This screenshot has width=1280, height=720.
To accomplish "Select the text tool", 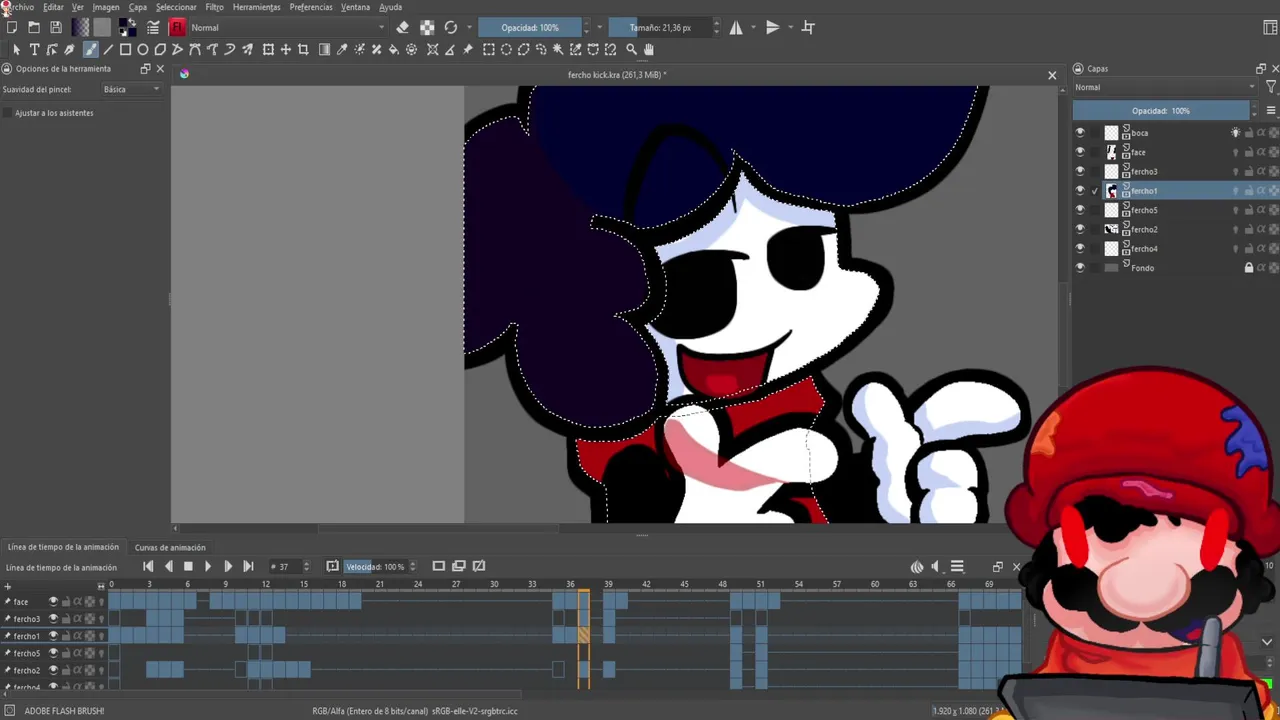I will tap(34, 49).
